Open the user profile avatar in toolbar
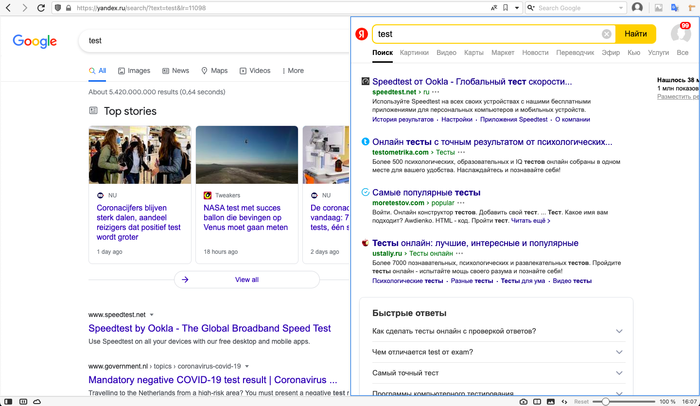Screen dimensions: 700x406 (637, 7)
